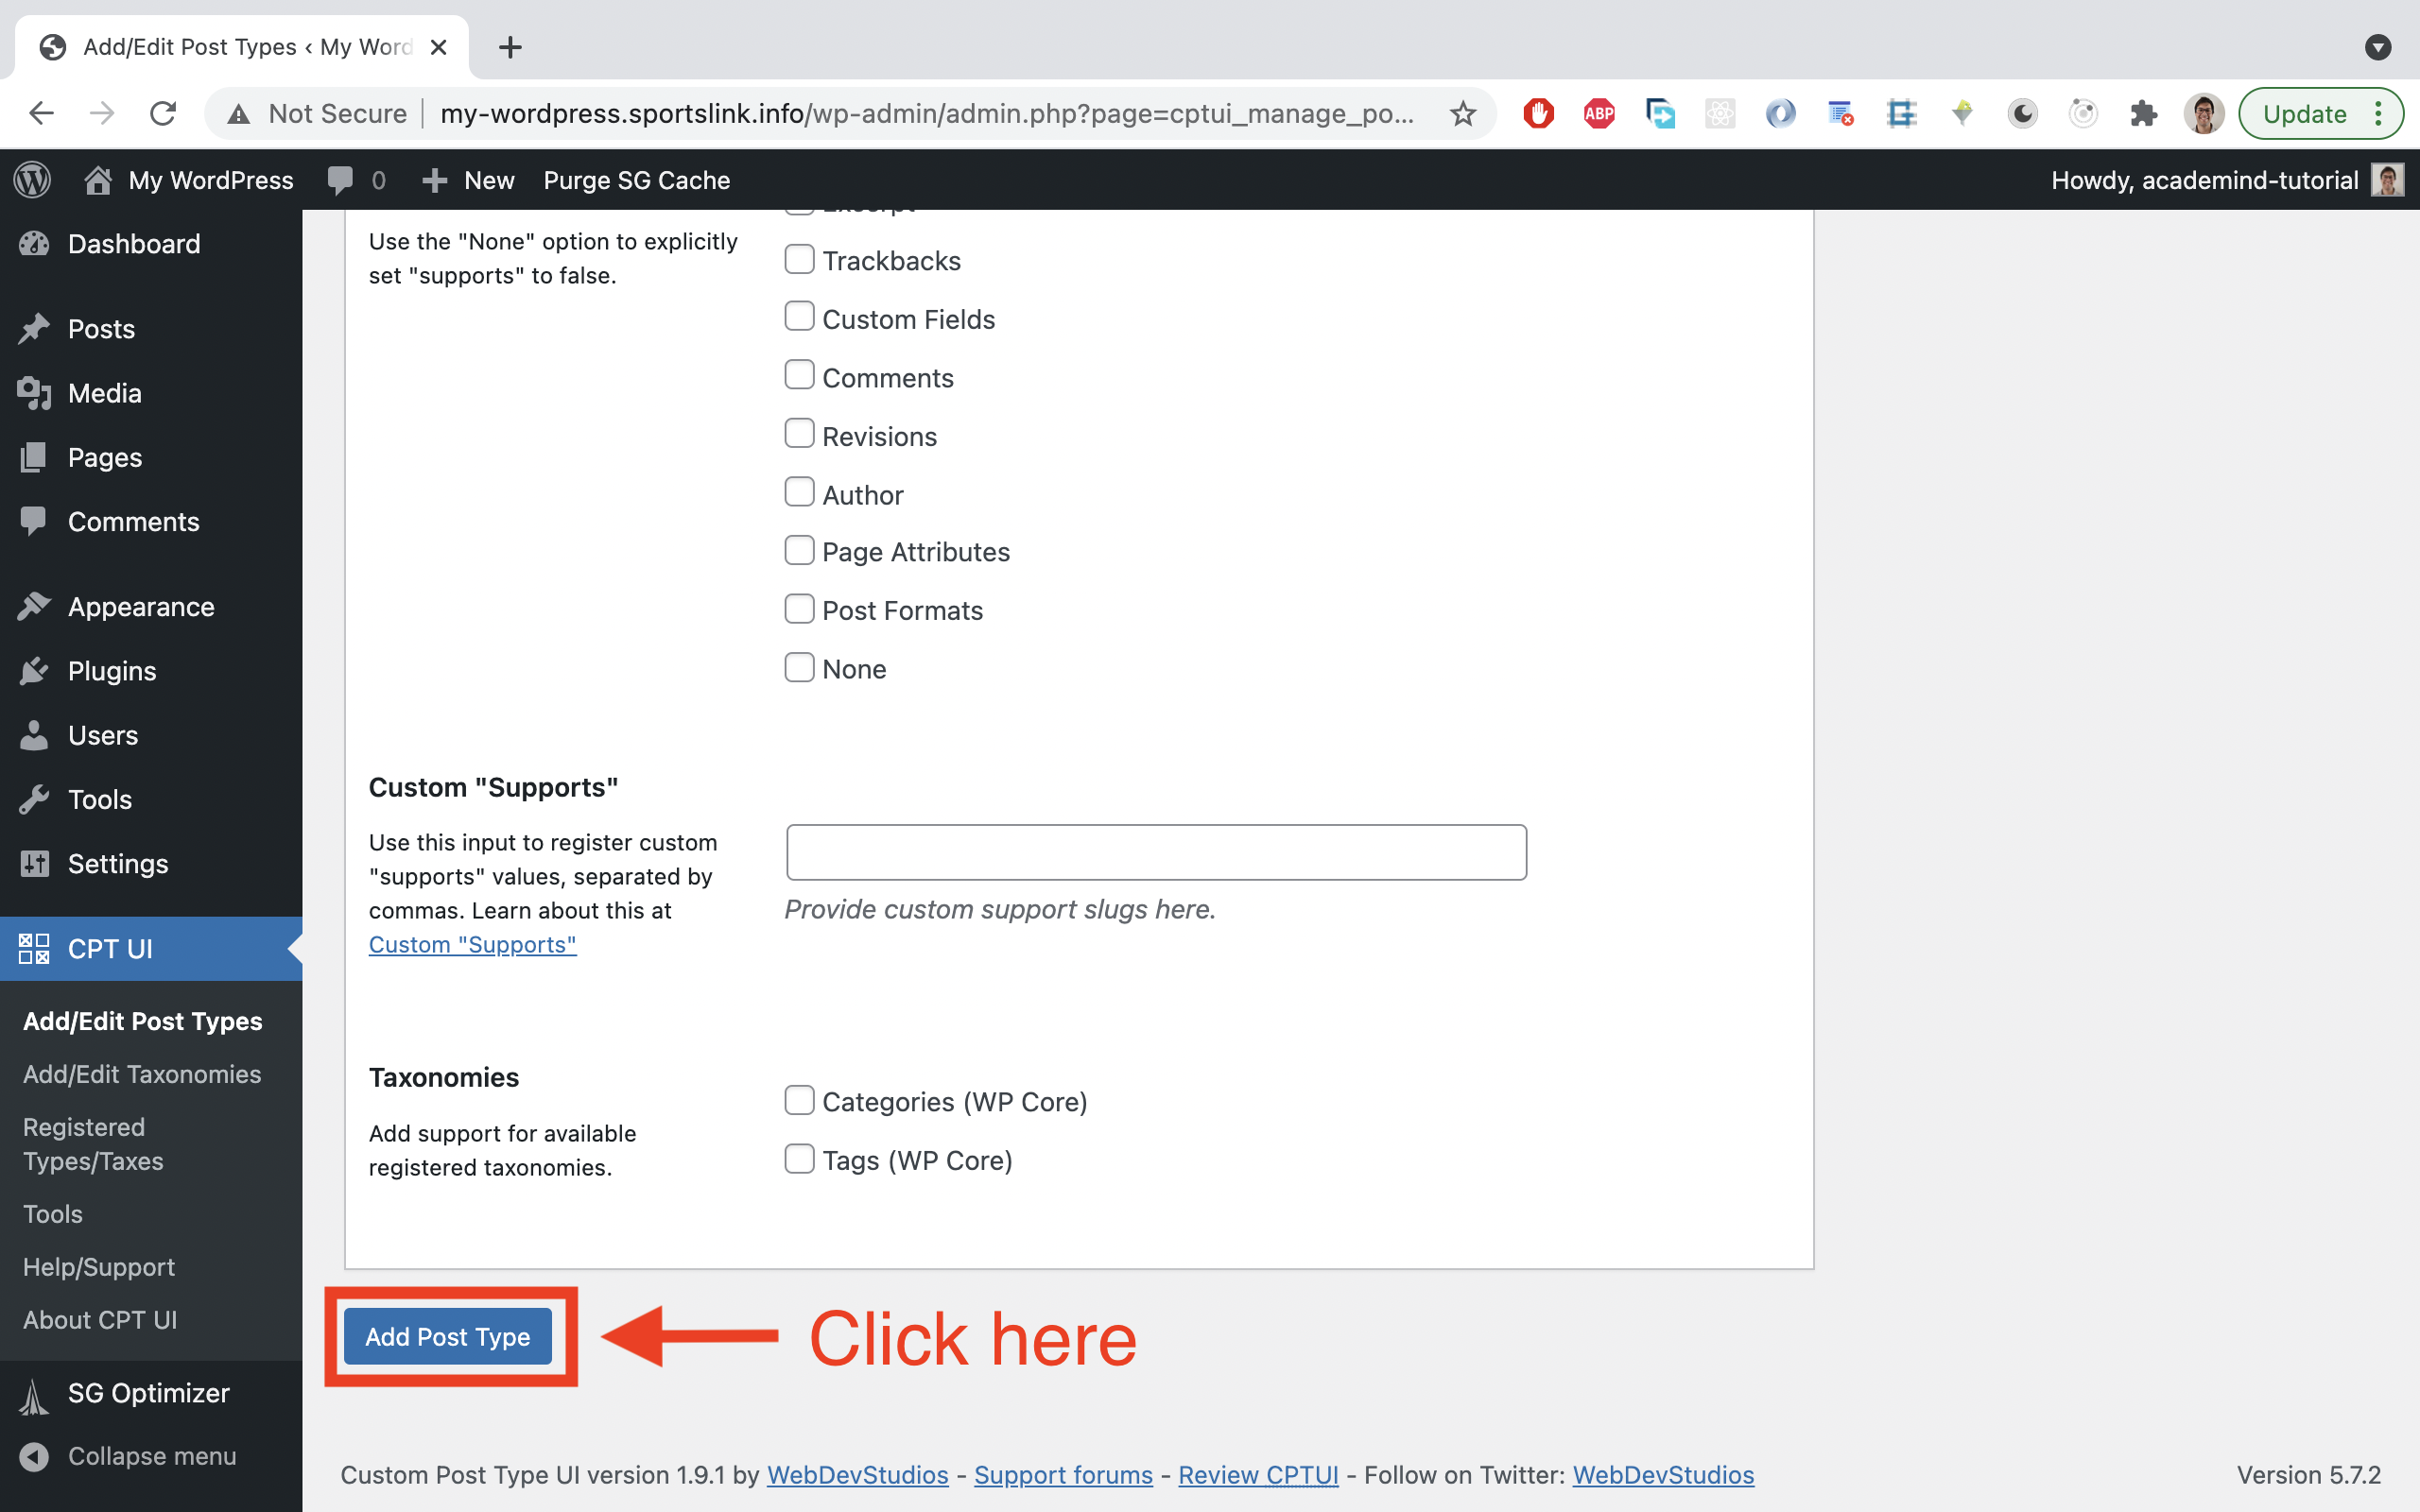
Task: Open the browser tab search chevron
Action: pyautogui.click(x=2378, y=47)
